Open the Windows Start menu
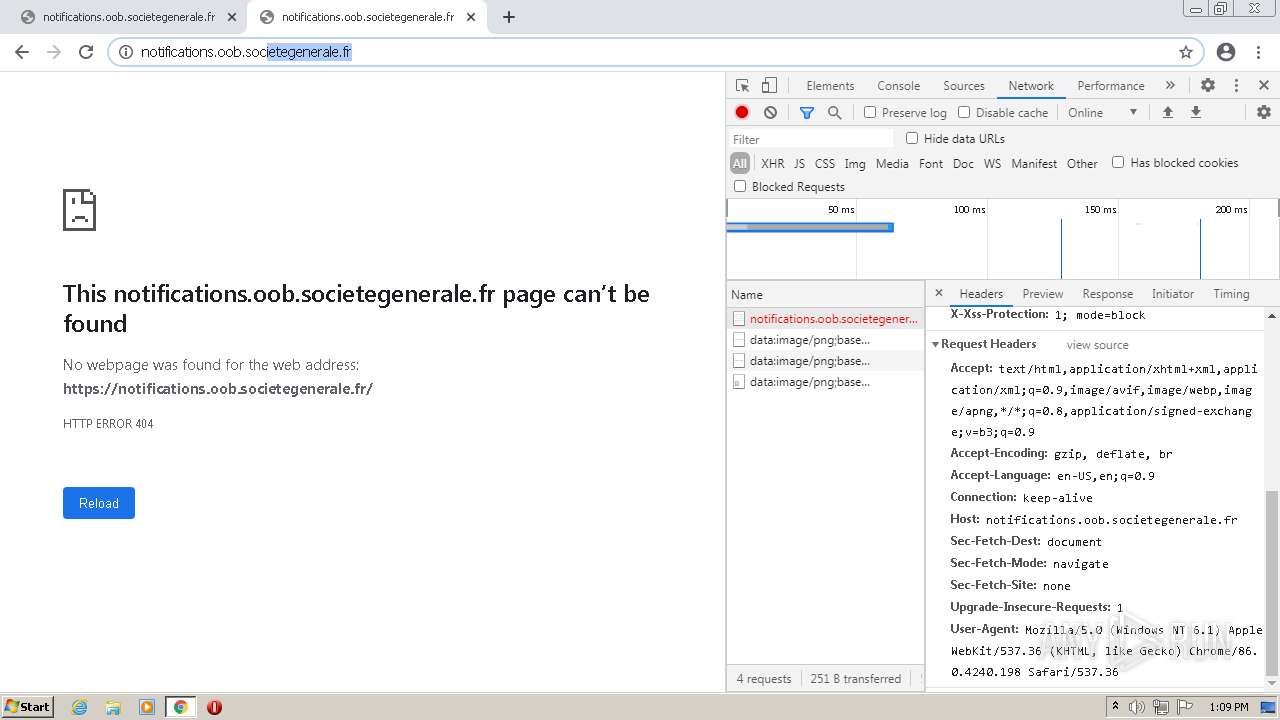Viewport: 1280px width, 720px height. tap(27, 707)
